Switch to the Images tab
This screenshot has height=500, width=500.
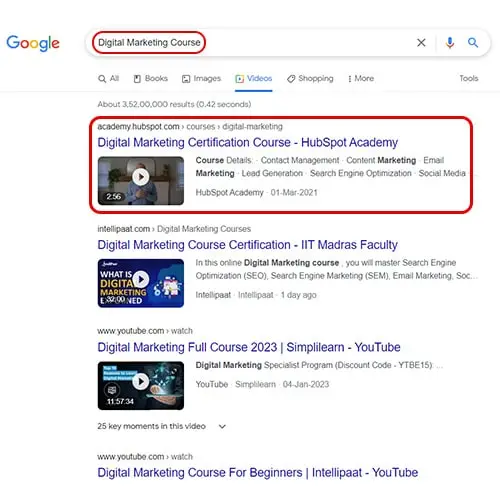[201, 79]
